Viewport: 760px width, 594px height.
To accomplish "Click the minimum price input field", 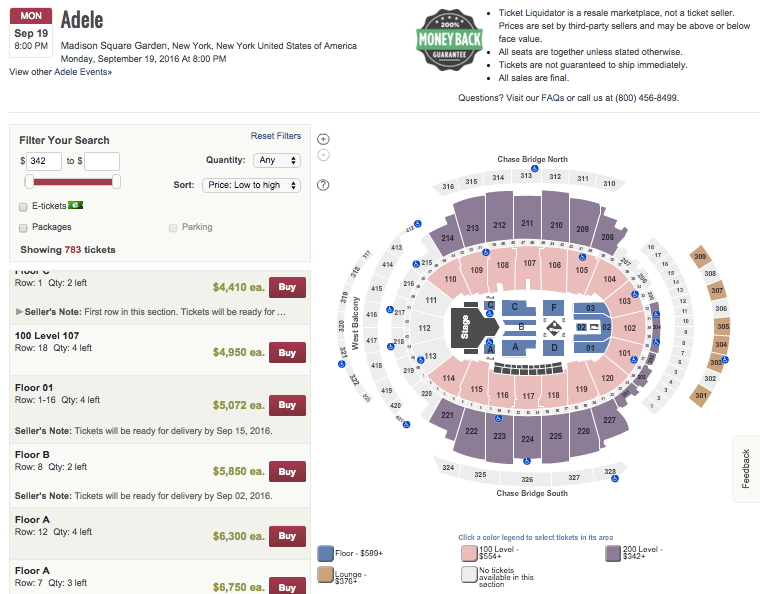I will (x=45, y=161).
